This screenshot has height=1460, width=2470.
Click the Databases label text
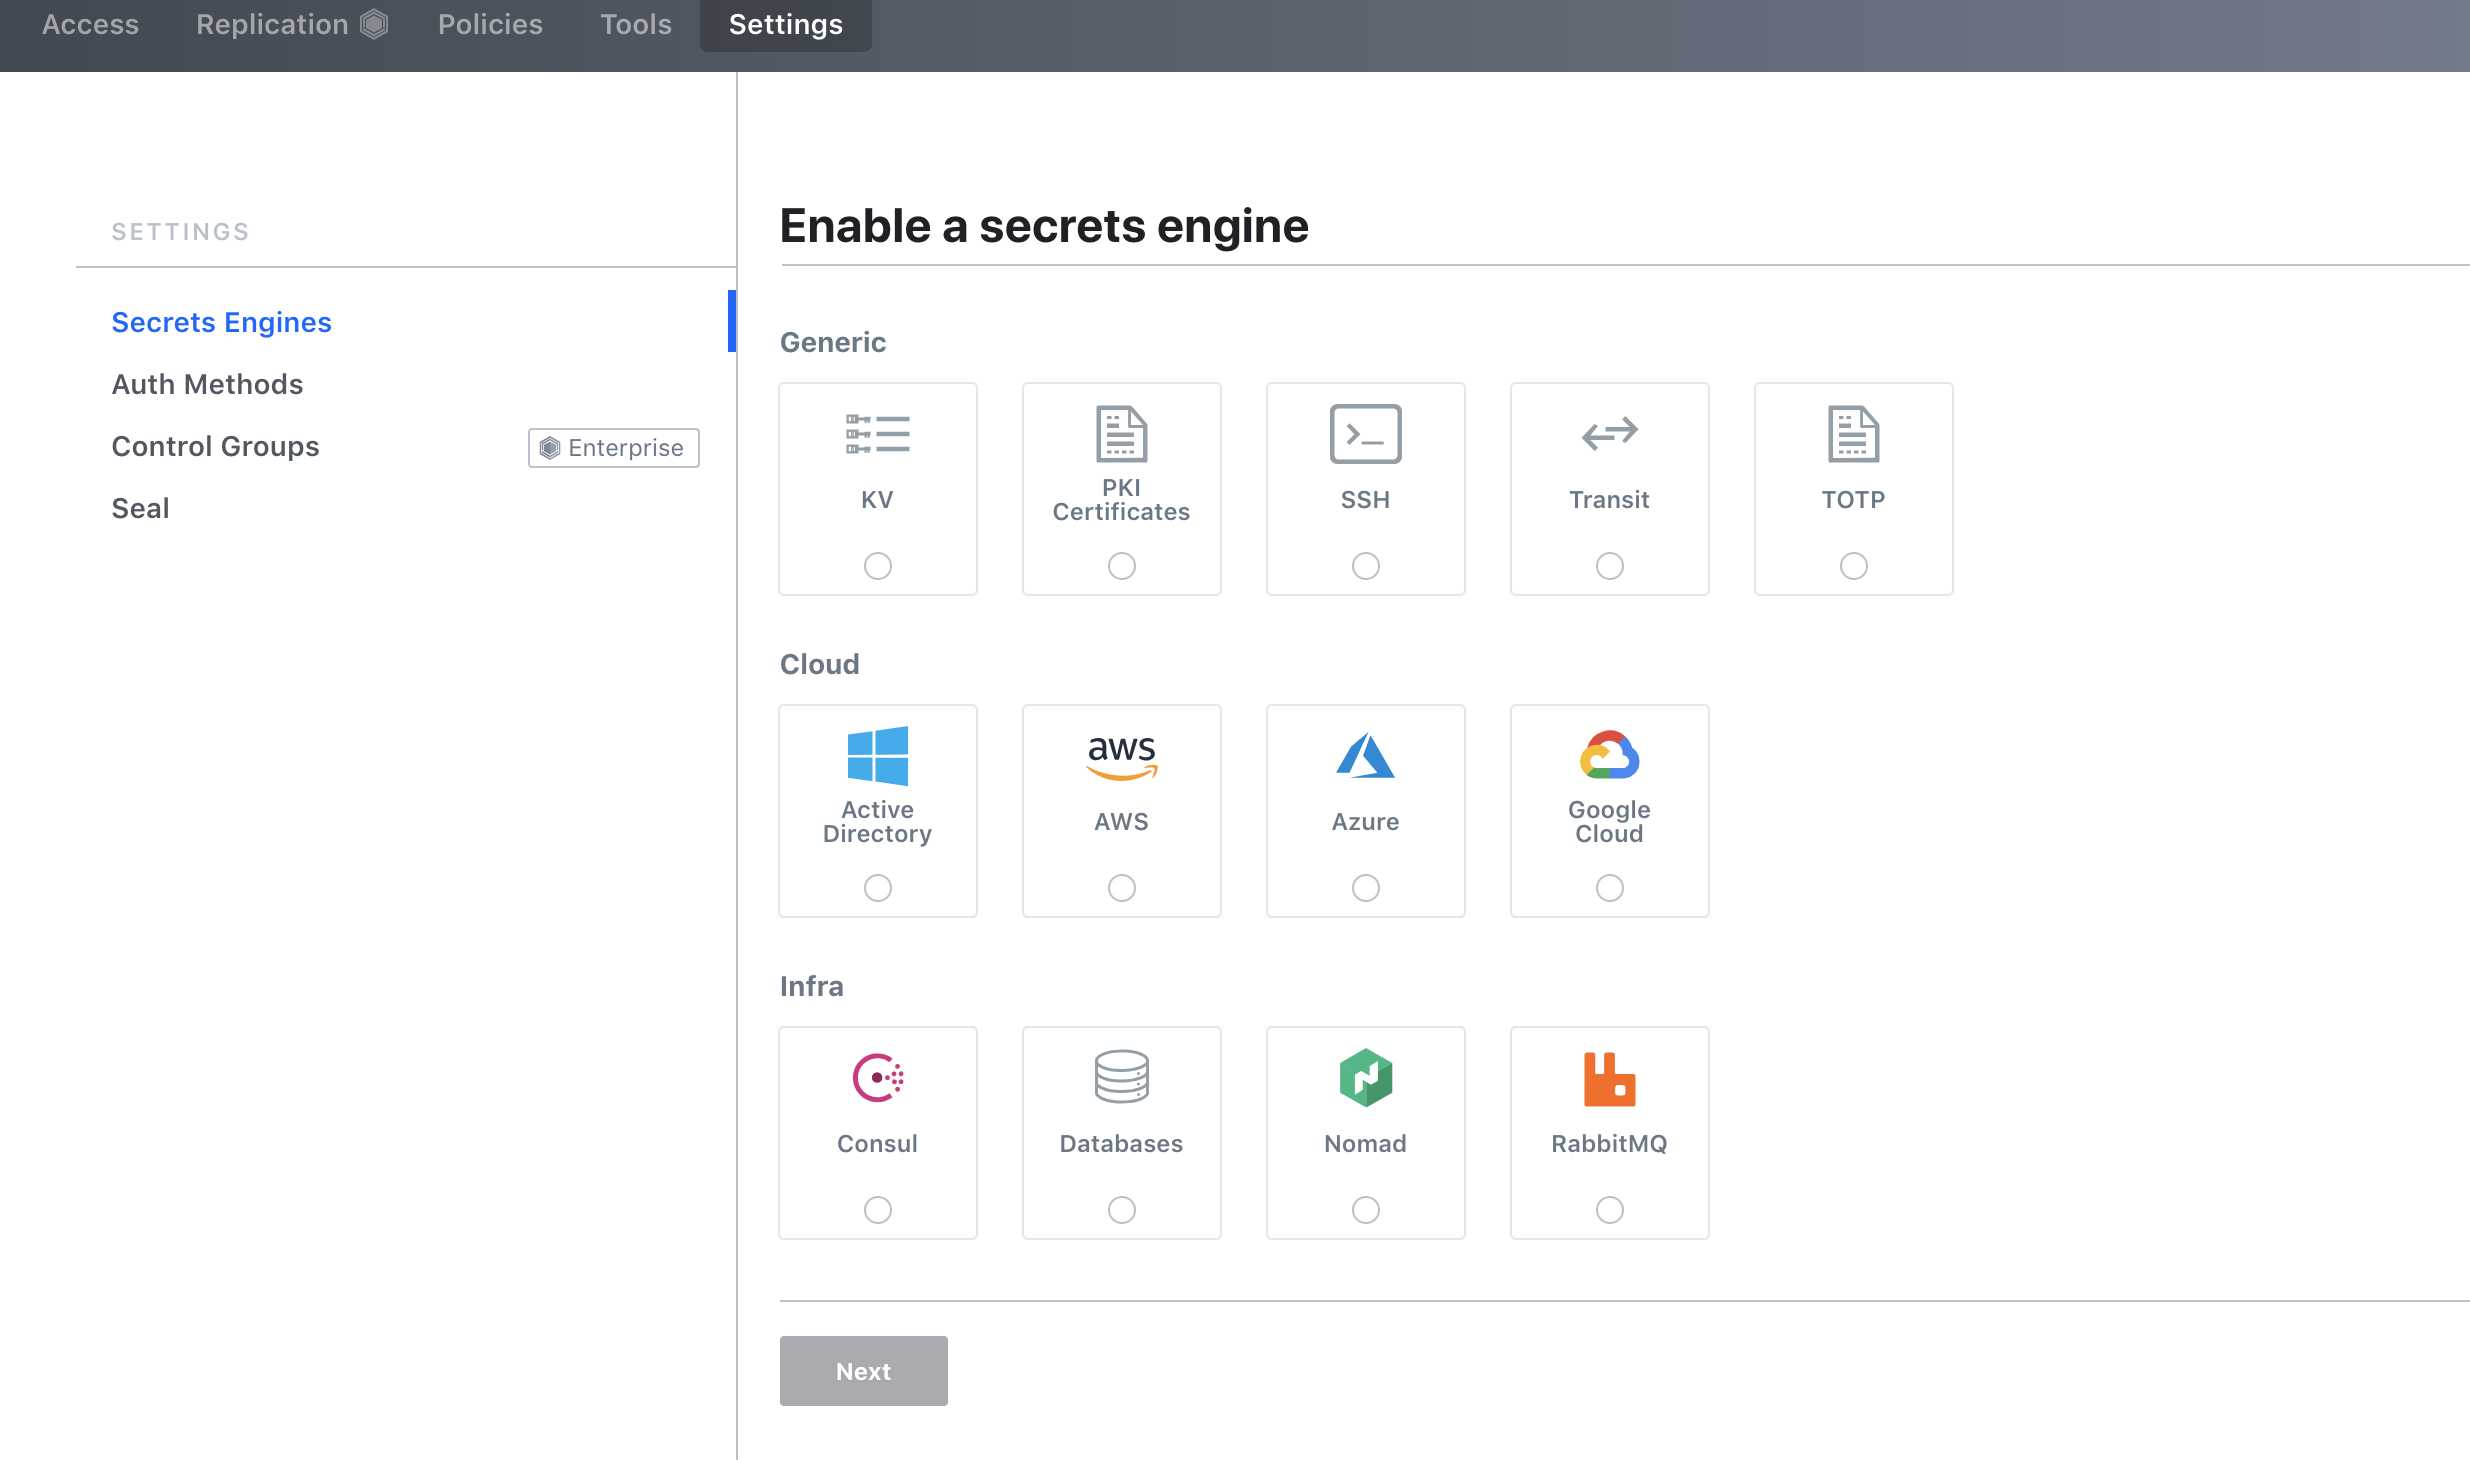click(x=1122, y=1144)
